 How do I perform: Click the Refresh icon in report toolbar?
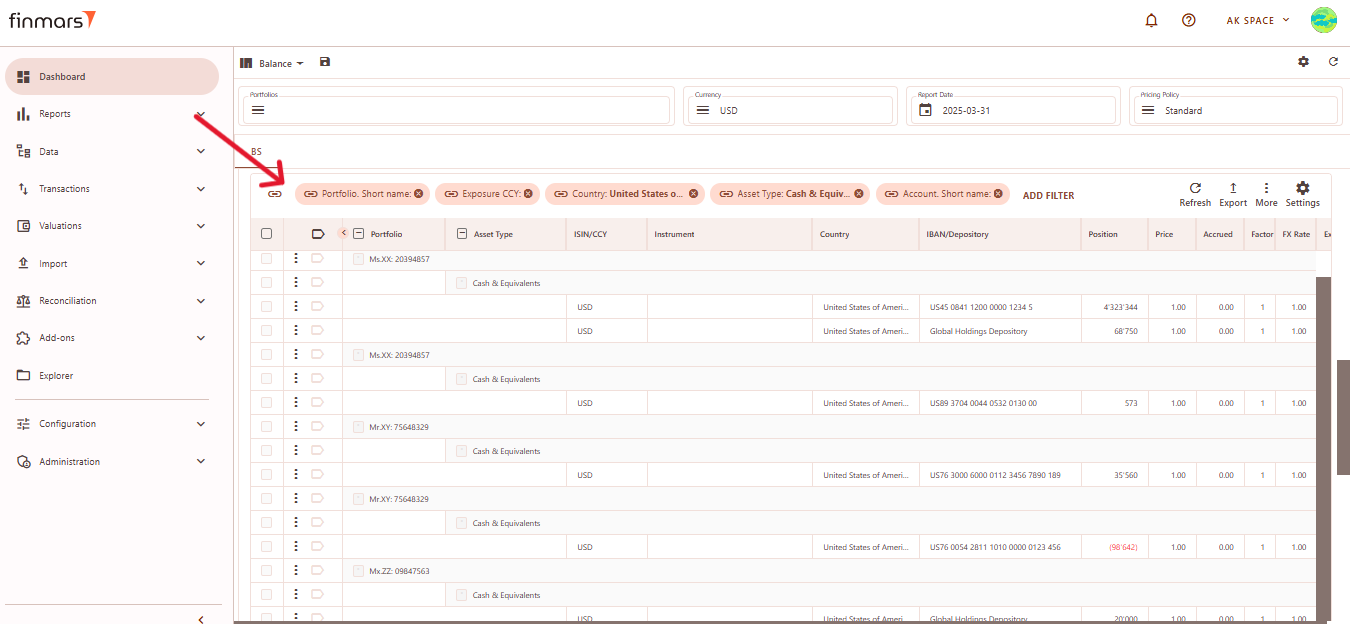tap(1194, 188)
